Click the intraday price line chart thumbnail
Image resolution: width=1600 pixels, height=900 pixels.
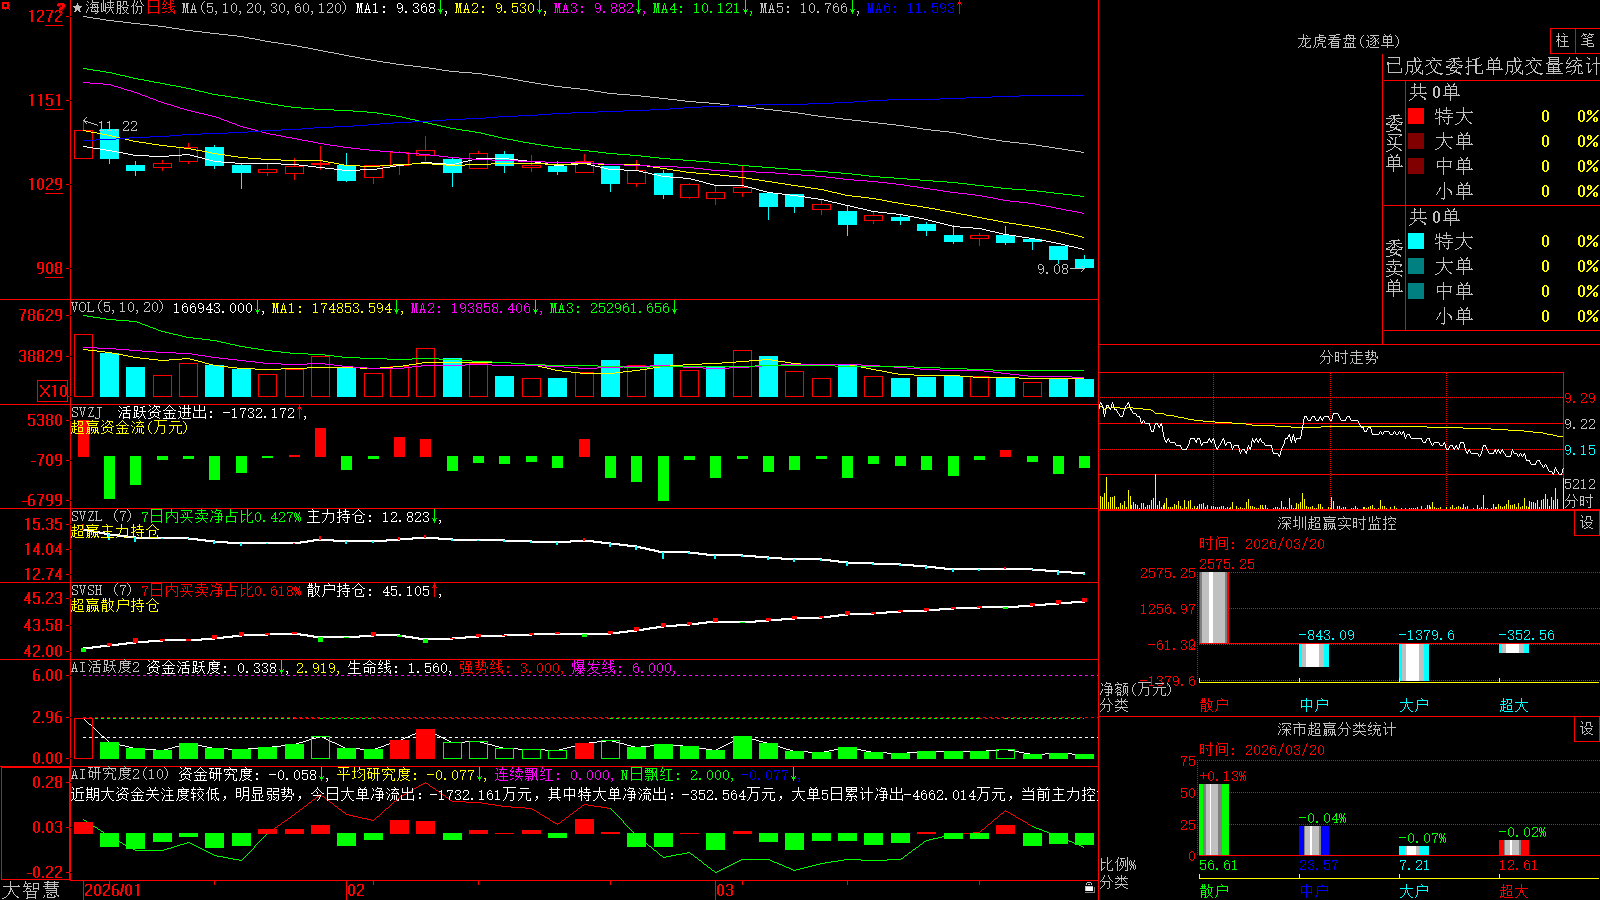(1331, 424)
